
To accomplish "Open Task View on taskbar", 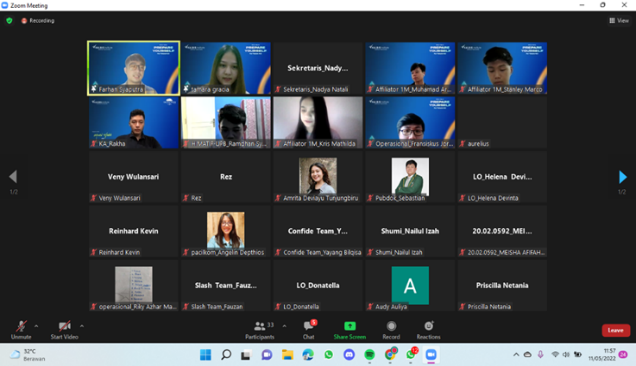I will (246, 355).
